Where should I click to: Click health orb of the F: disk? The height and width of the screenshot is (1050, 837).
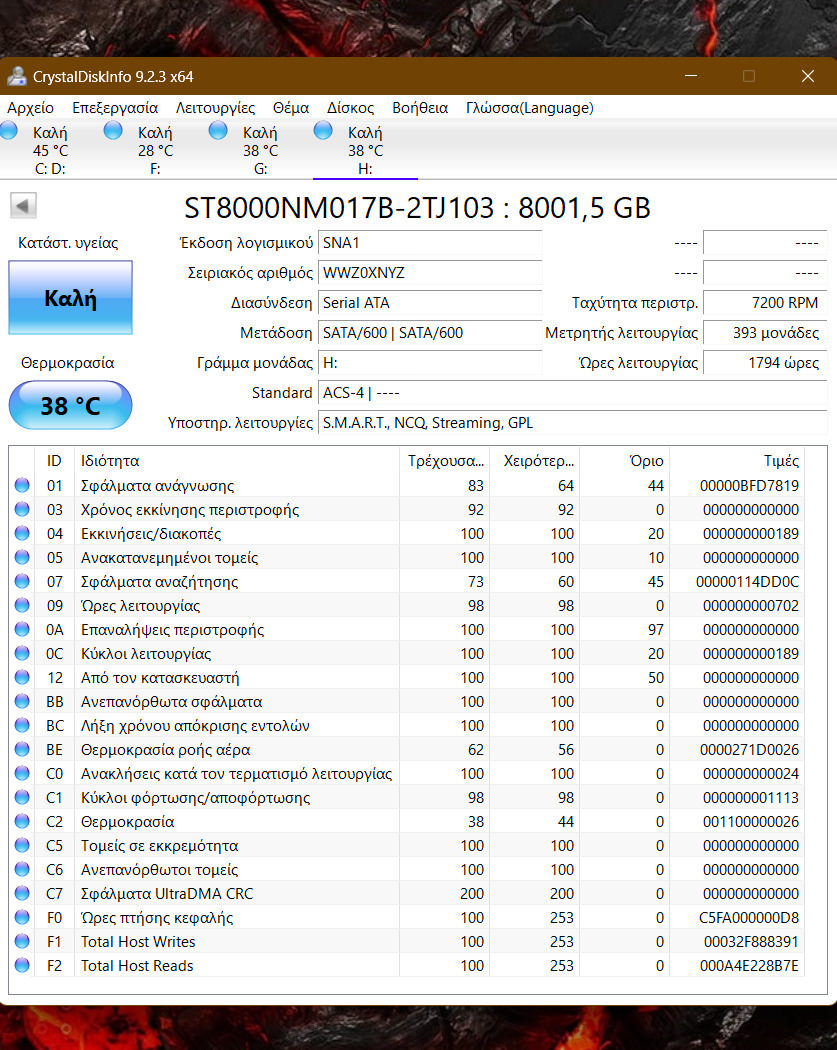coord(113,130)
